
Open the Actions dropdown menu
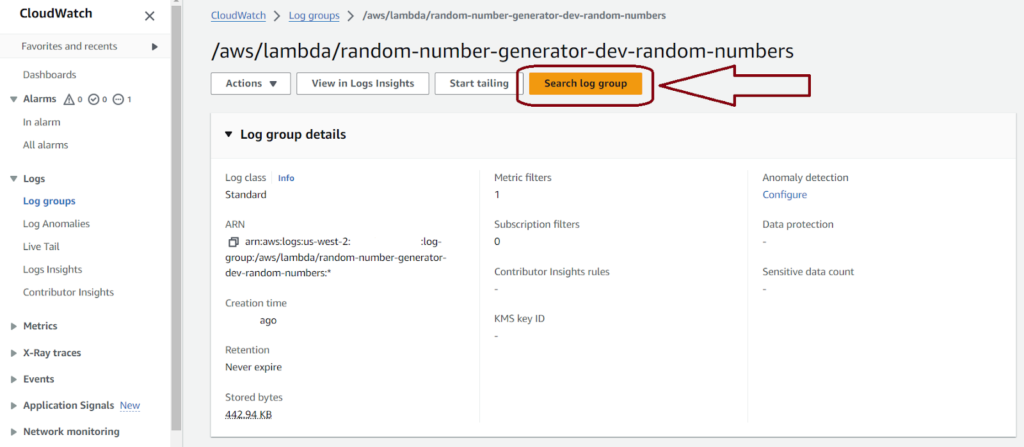coord(251,84)
